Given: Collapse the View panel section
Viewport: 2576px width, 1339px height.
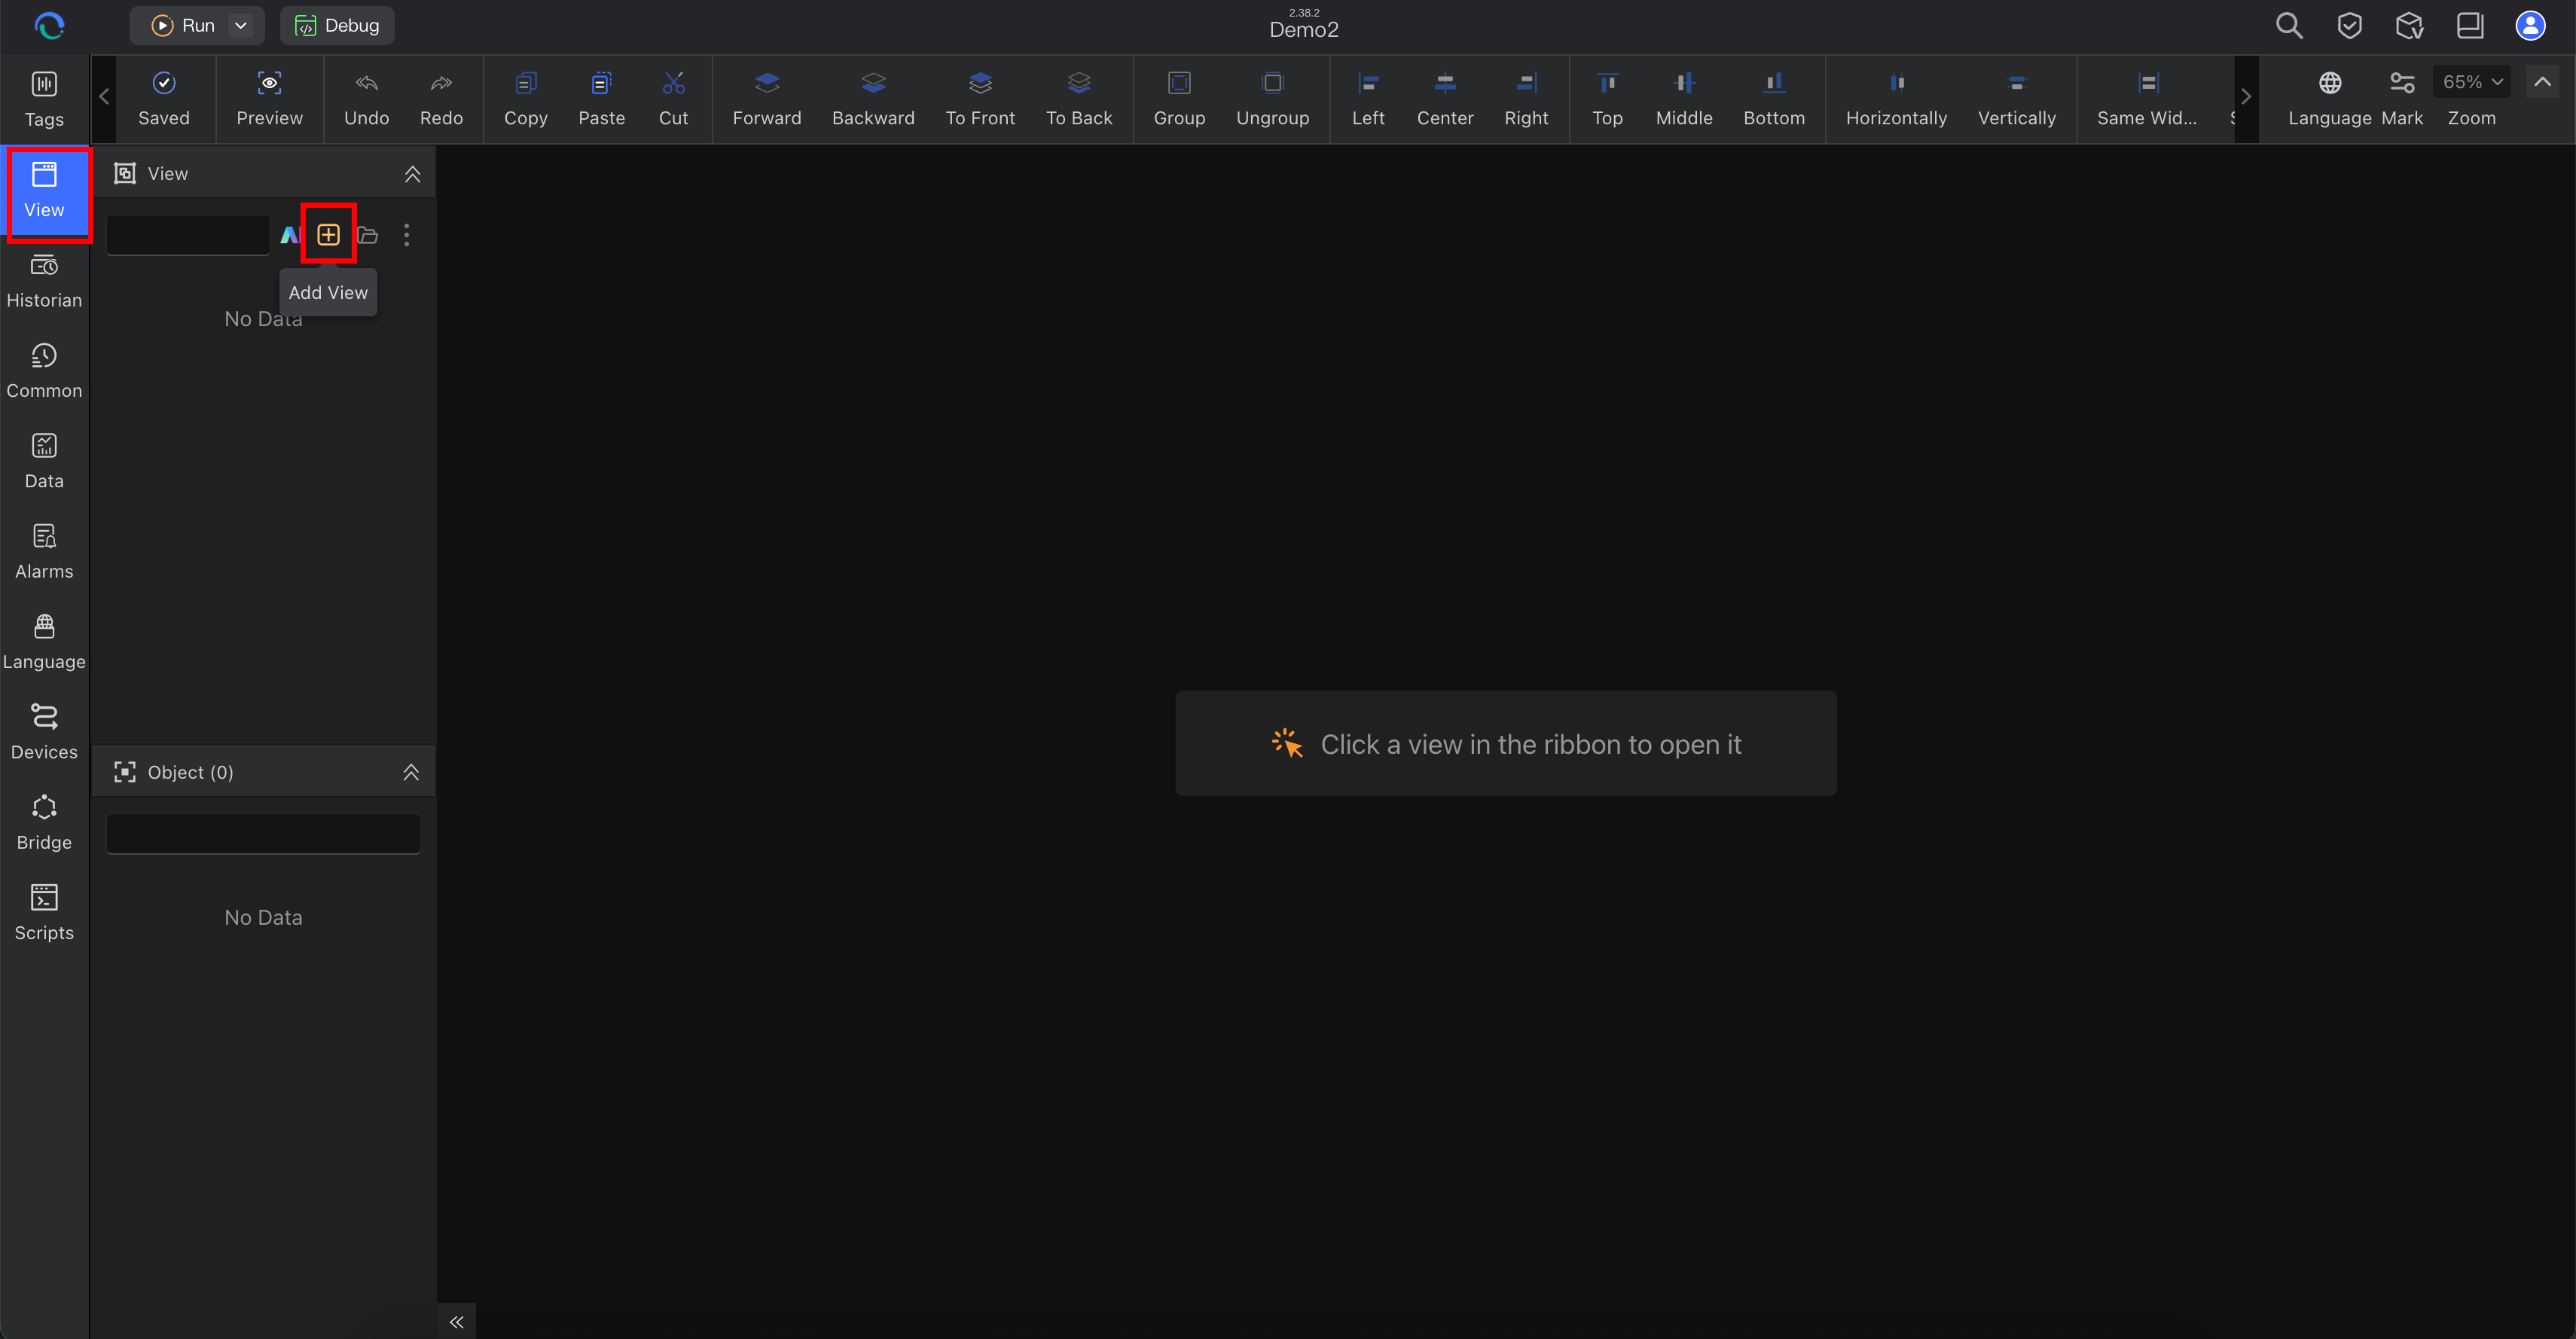Looking at the screenshot, I should pos(412,174).
